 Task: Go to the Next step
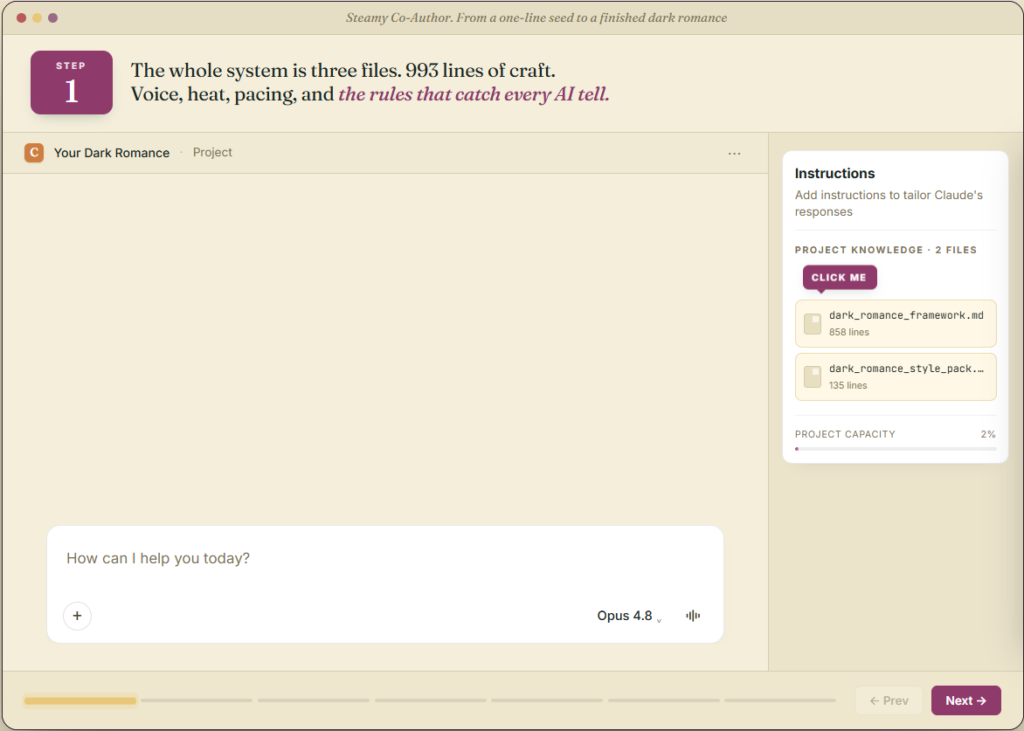point(965,700)
